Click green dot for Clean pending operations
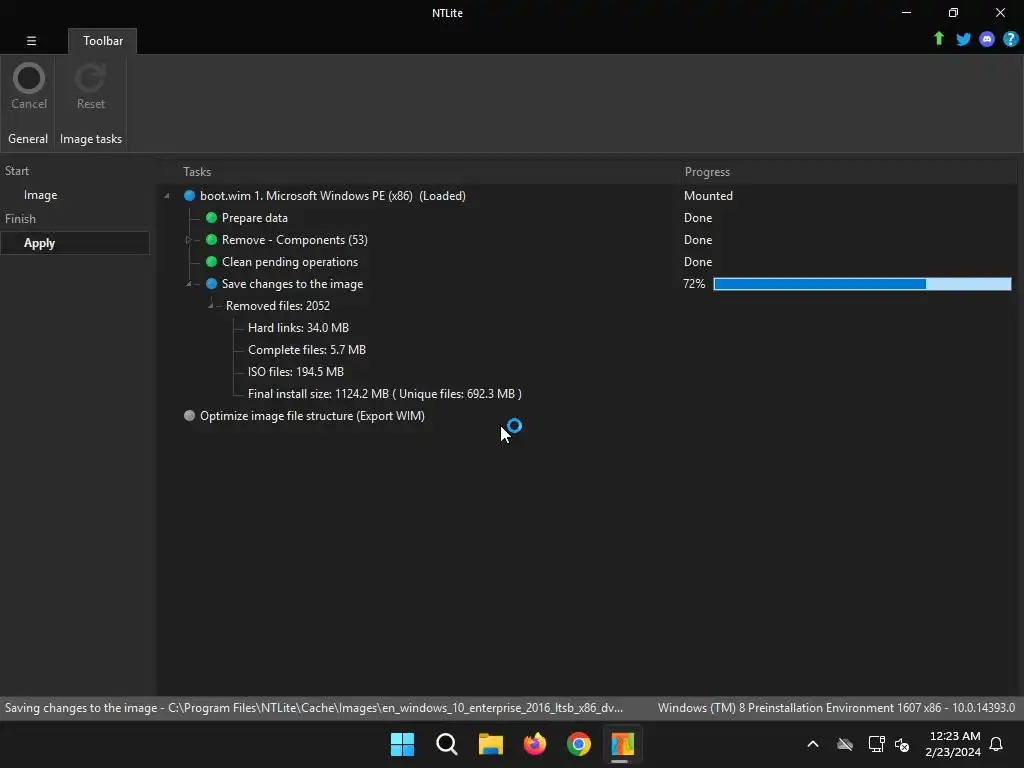 pos(211,262)
